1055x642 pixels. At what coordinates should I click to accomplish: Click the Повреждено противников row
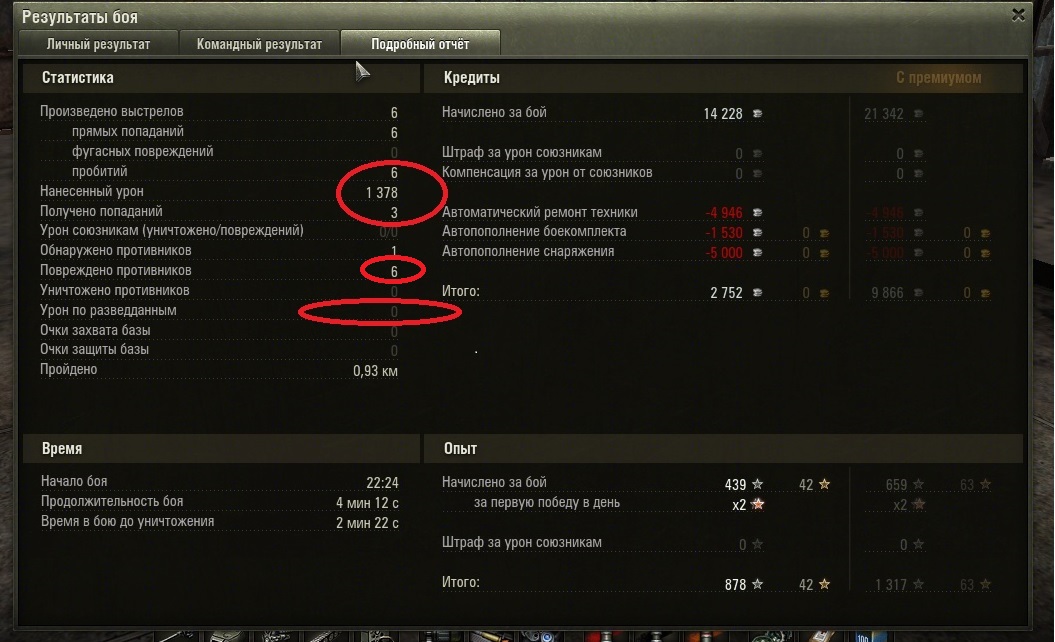click(219, 271)
